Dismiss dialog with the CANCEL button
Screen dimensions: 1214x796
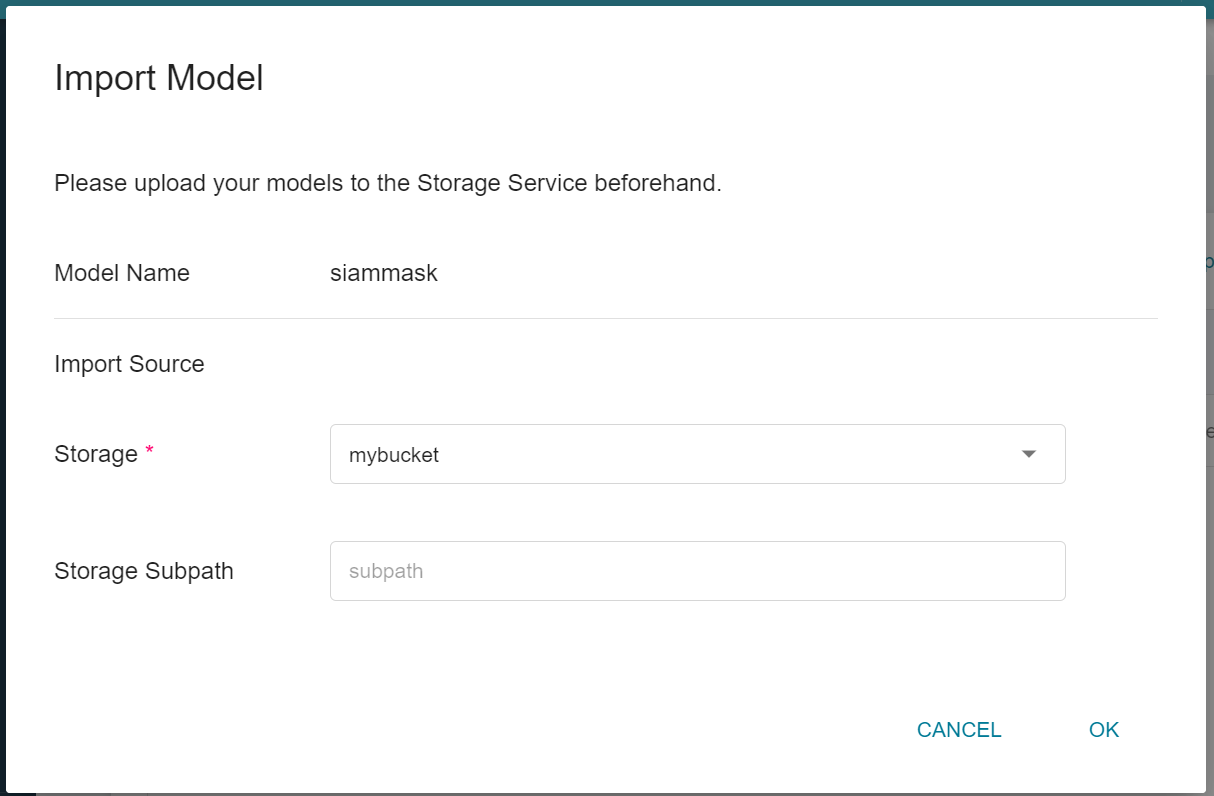(x=959, y=730)
